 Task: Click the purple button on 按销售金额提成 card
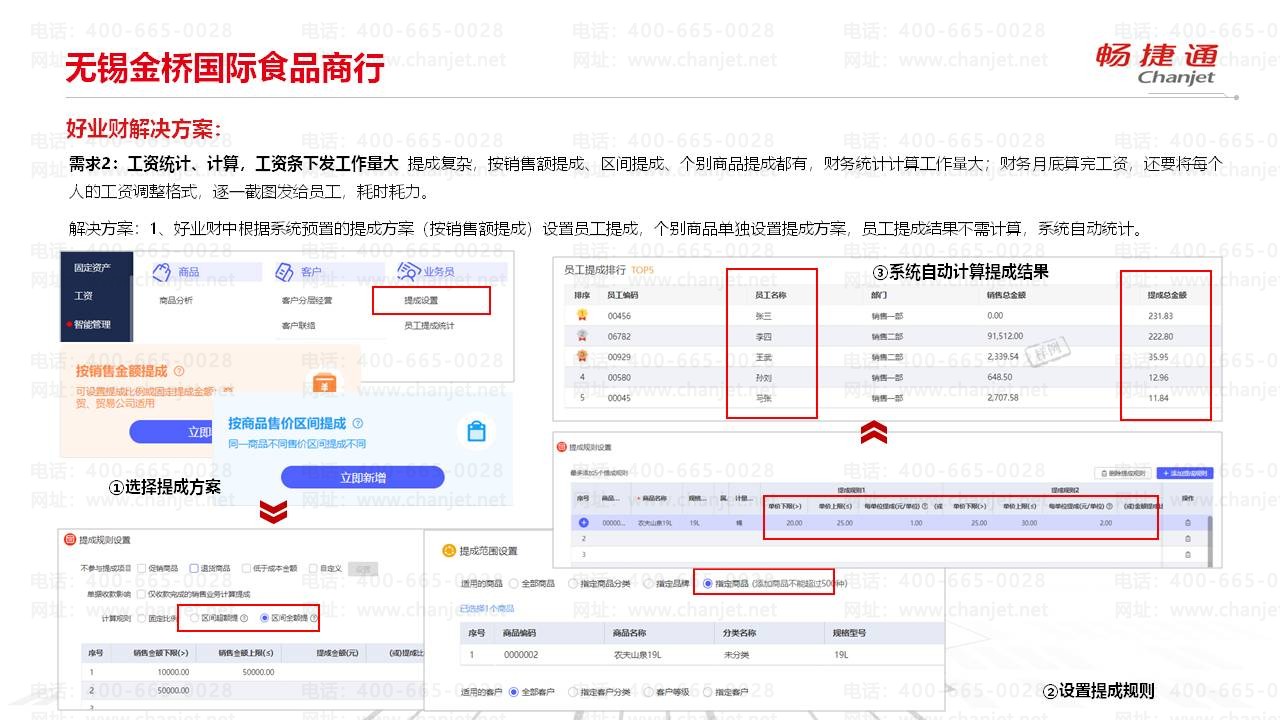172,432
